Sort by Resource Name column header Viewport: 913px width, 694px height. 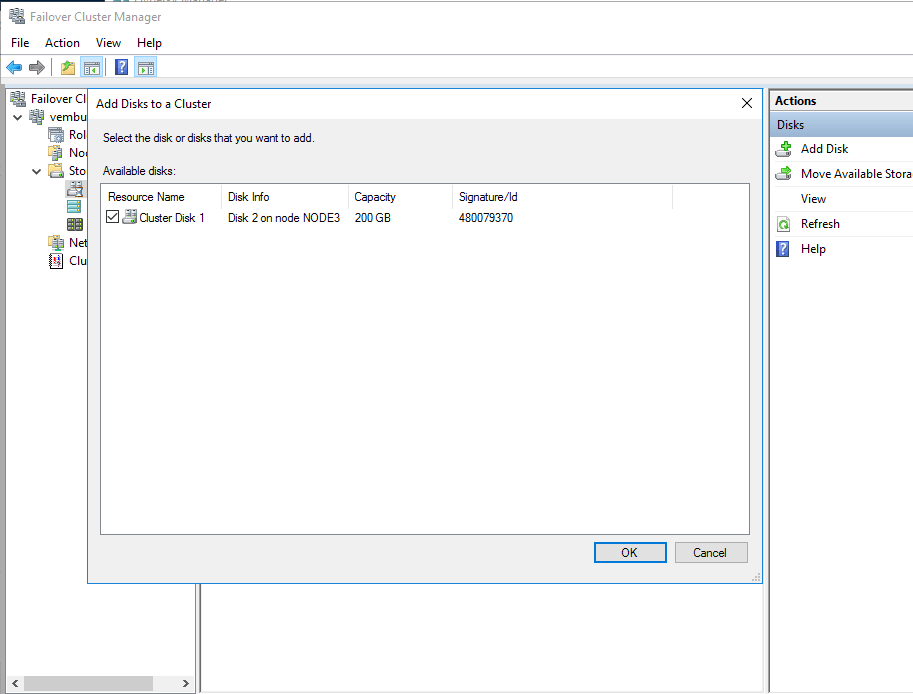tap(161, 197)
